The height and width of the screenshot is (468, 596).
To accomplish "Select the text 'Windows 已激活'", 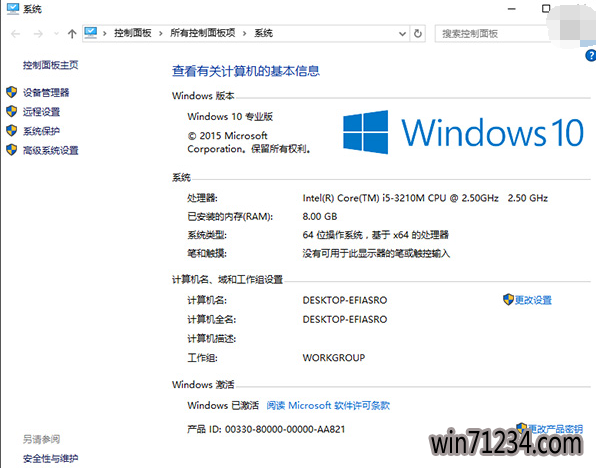I will coord(223,406).
